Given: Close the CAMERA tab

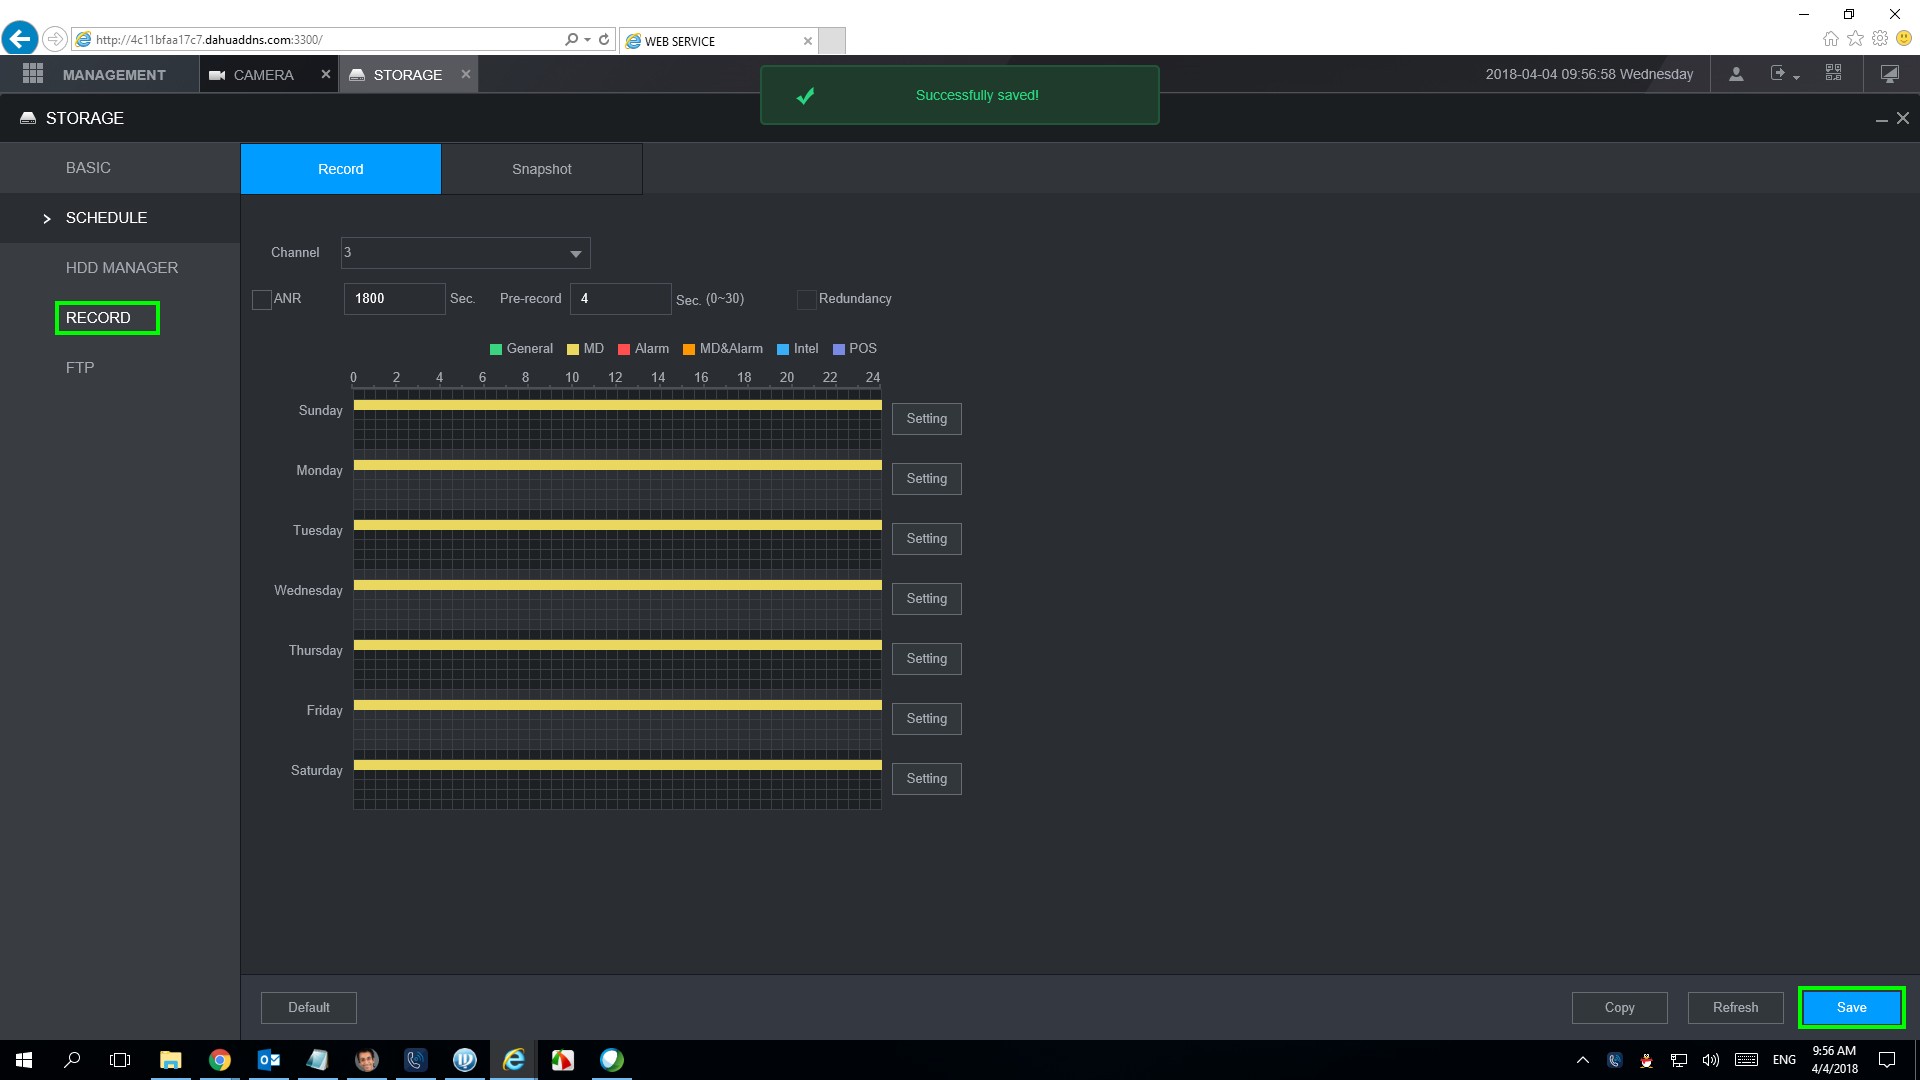Looking at the screenshot, I should (x=325, y=74).
